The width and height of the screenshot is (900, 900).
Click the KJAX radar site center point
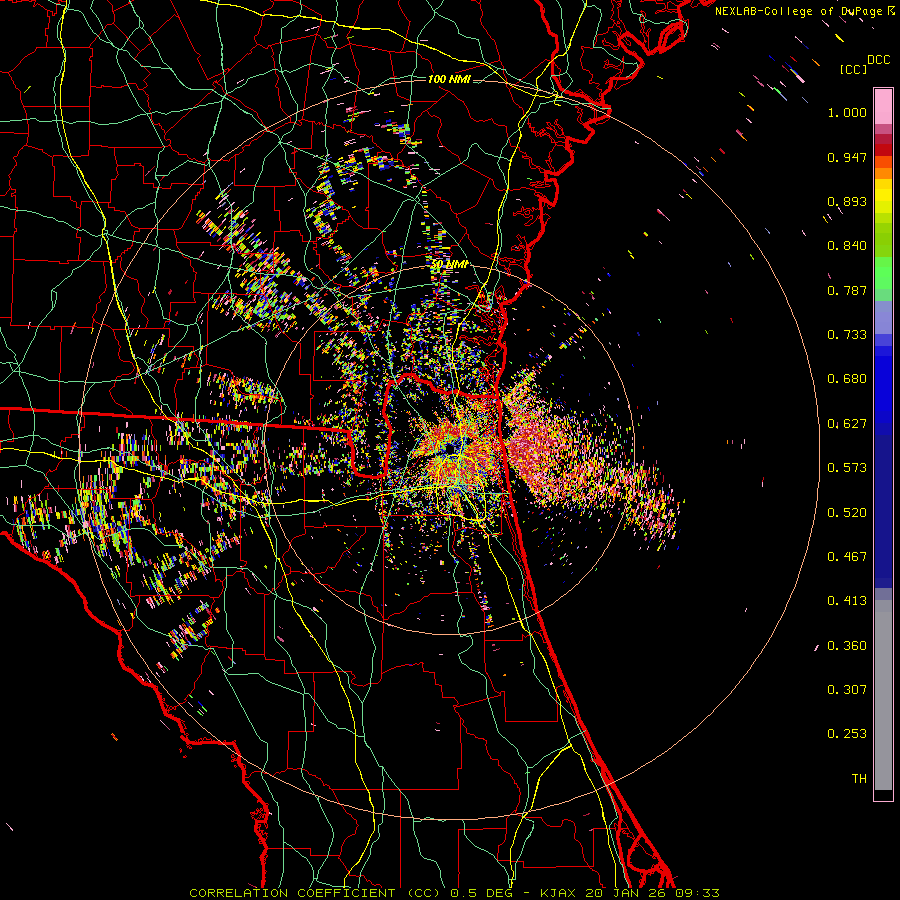point(451,448)
